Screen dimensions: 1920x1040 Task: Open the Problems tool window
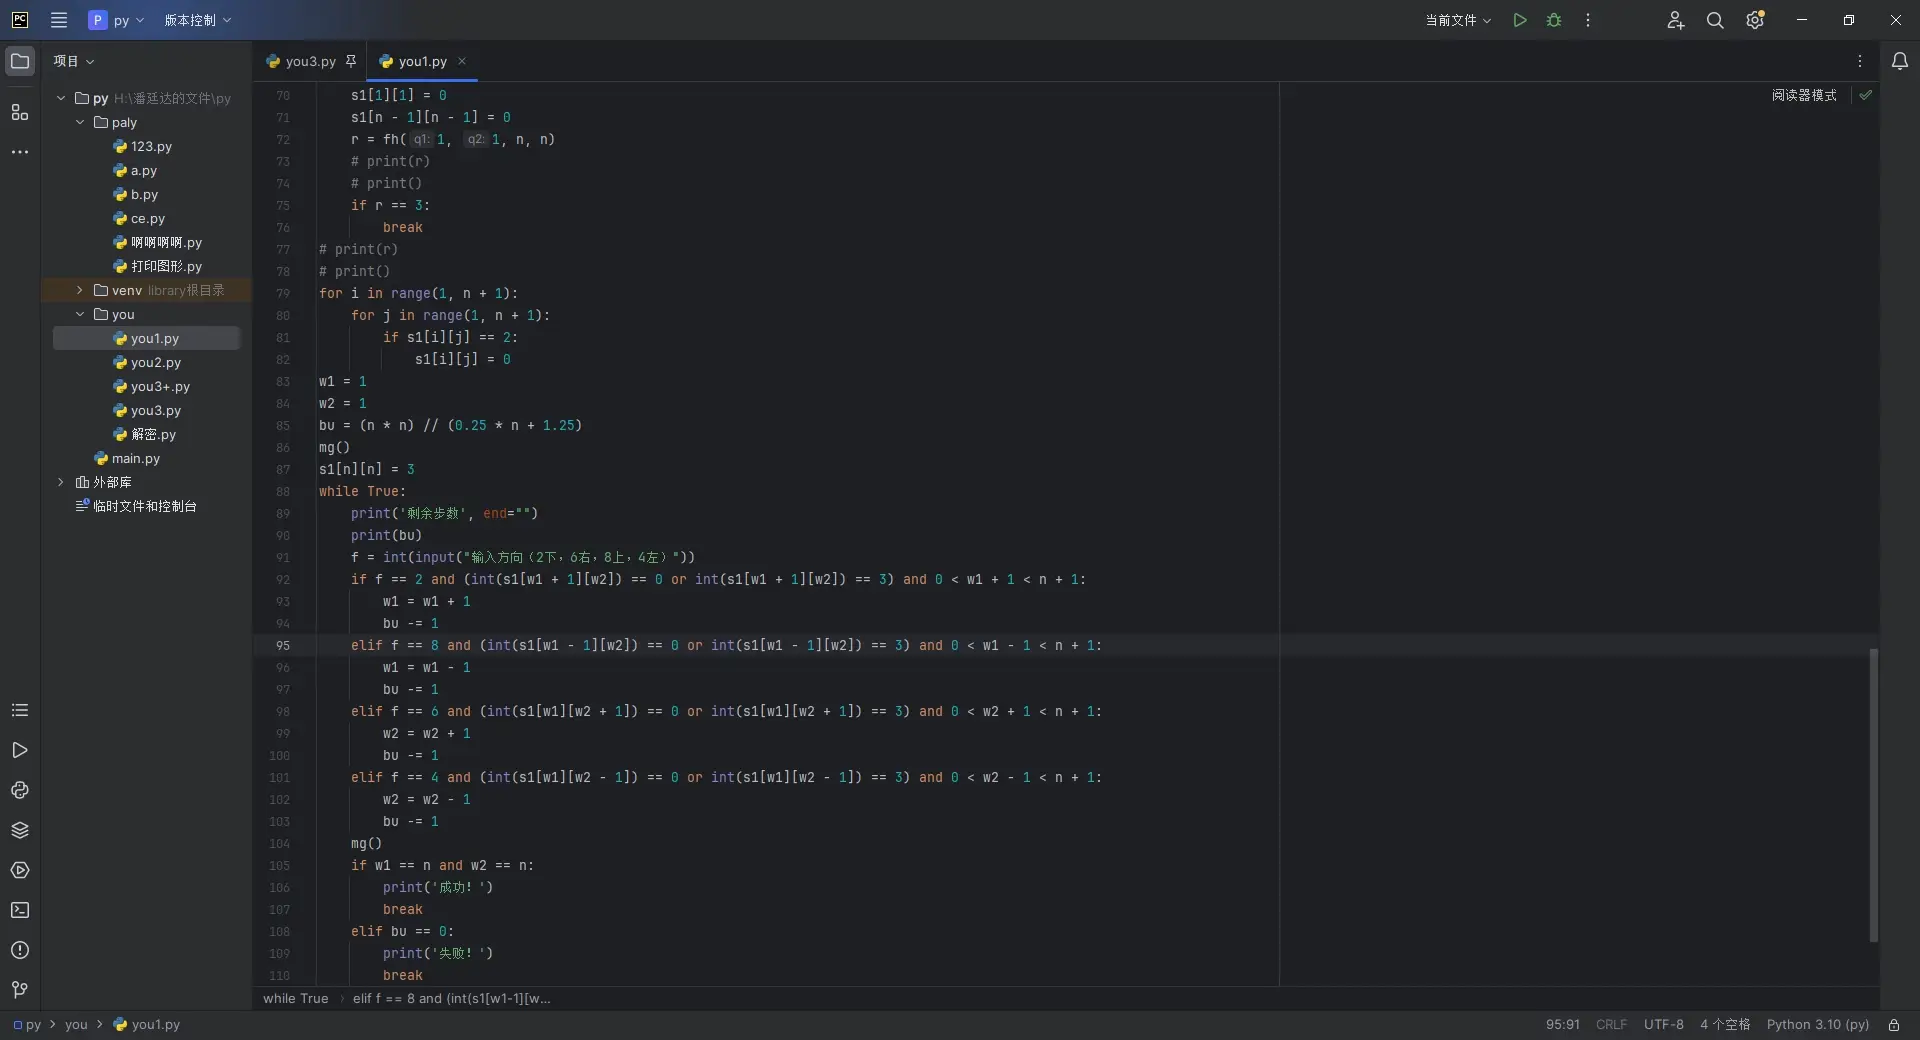pos(20,950)
